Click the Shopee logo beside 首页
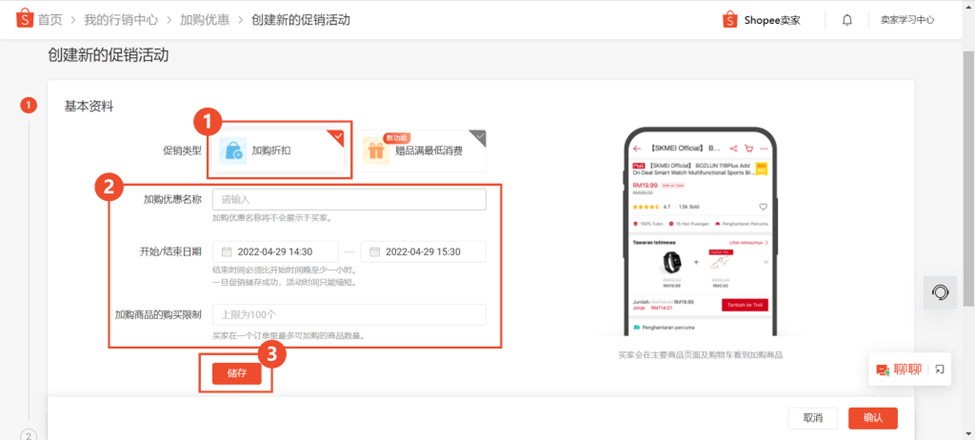Screen dimensions: 975x440 [24, 19]
